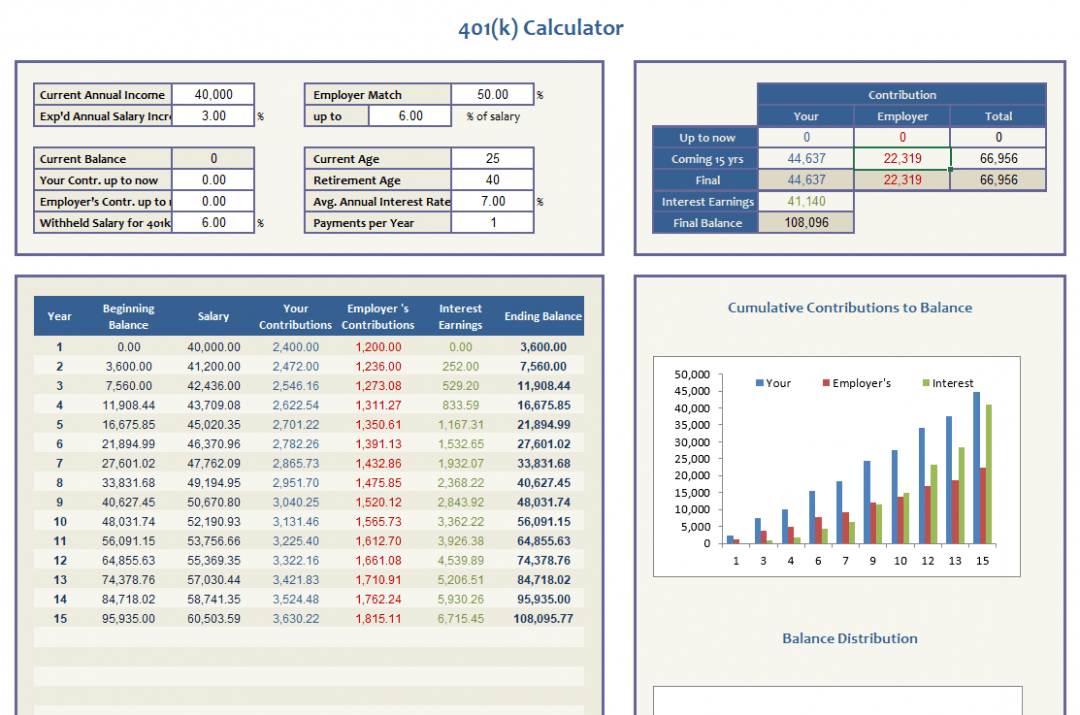Edit the Avg. Annual Interest Rate cell
1080x715 pixels.
point(492,201)
